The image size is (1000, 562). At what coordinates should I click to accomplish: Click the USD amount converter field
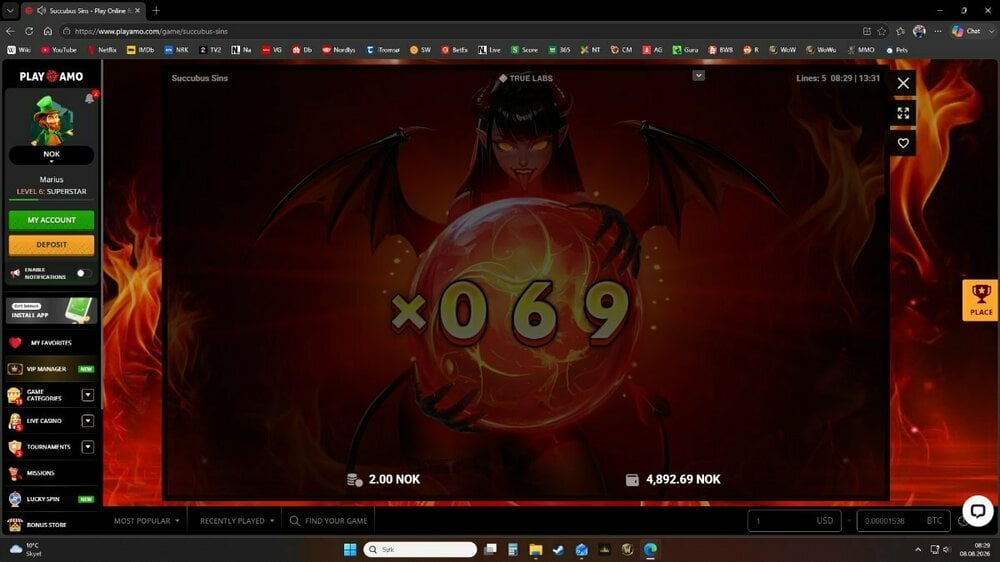[x=794, y=521]
